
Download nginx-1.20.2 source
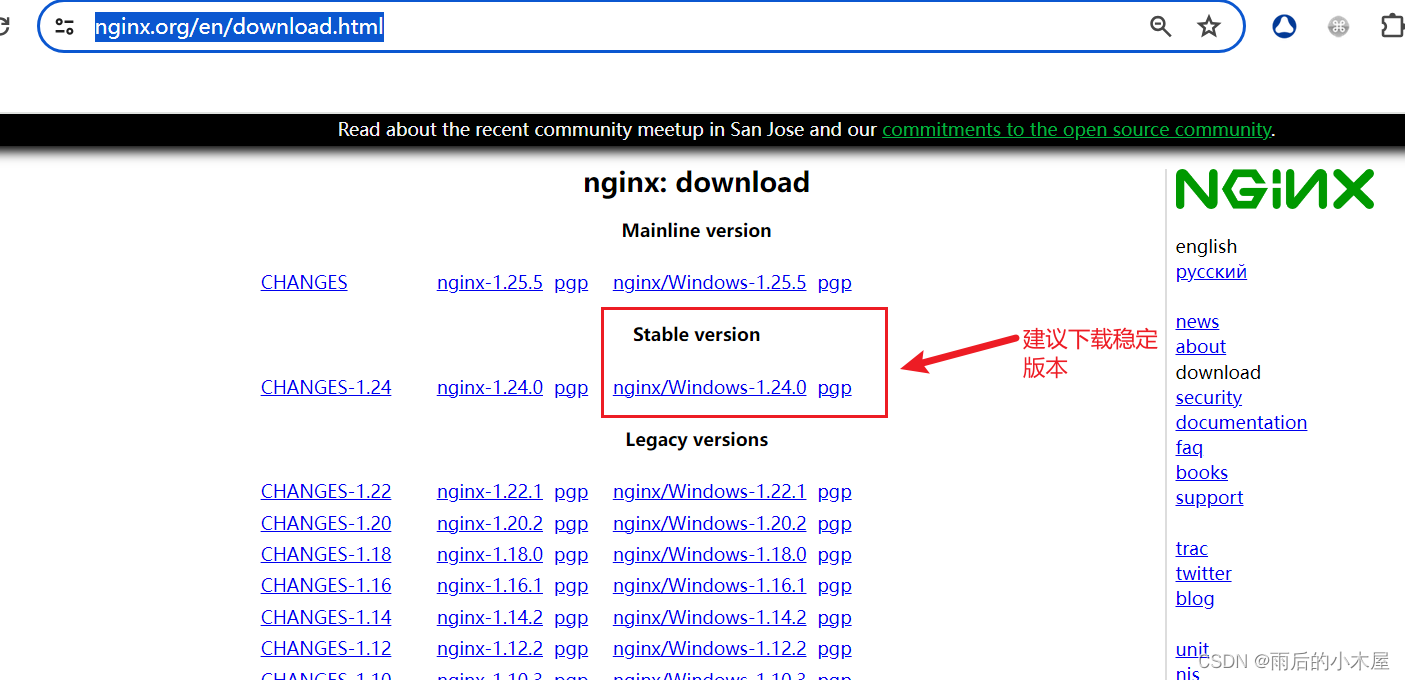click(x=490, y=524)
